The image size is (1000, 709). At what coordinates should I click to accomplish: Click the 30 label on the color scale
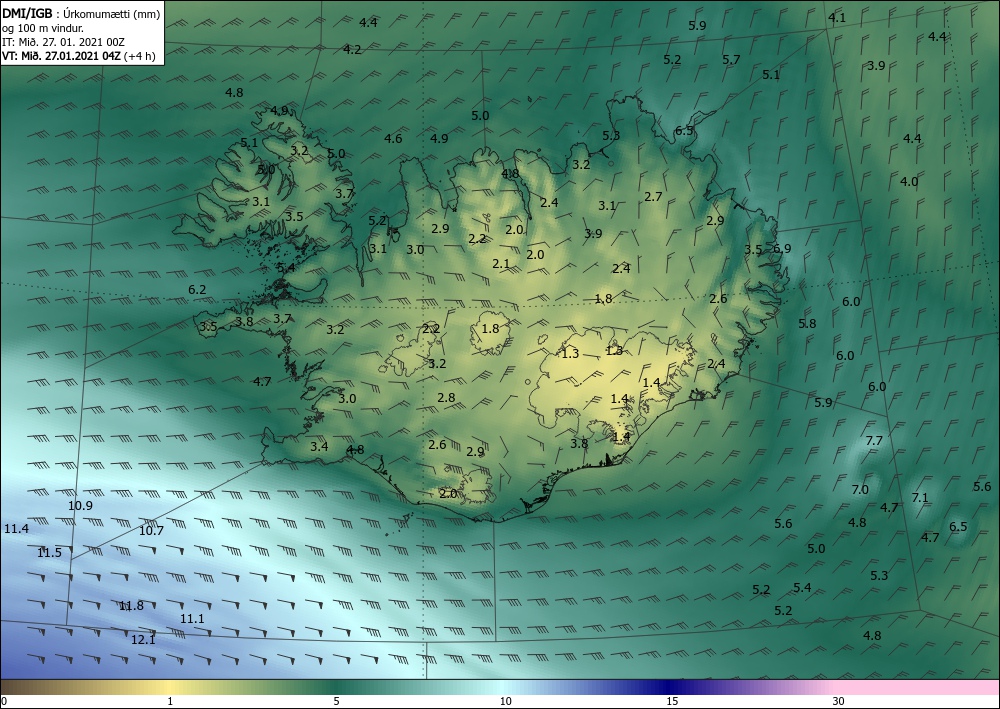(839, 701)
